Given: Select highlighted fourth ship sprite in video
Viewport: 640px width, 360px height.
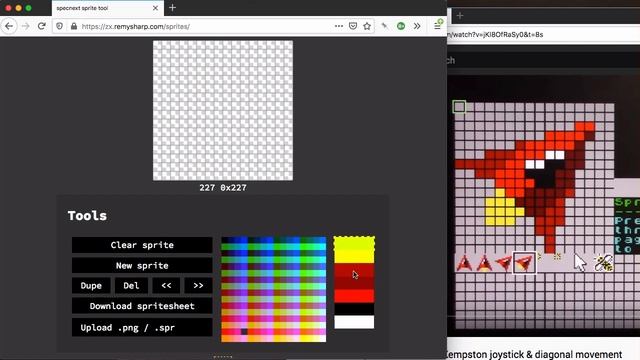Looking at the screenshot, I should pyautogui.click(x=524, y=262).
